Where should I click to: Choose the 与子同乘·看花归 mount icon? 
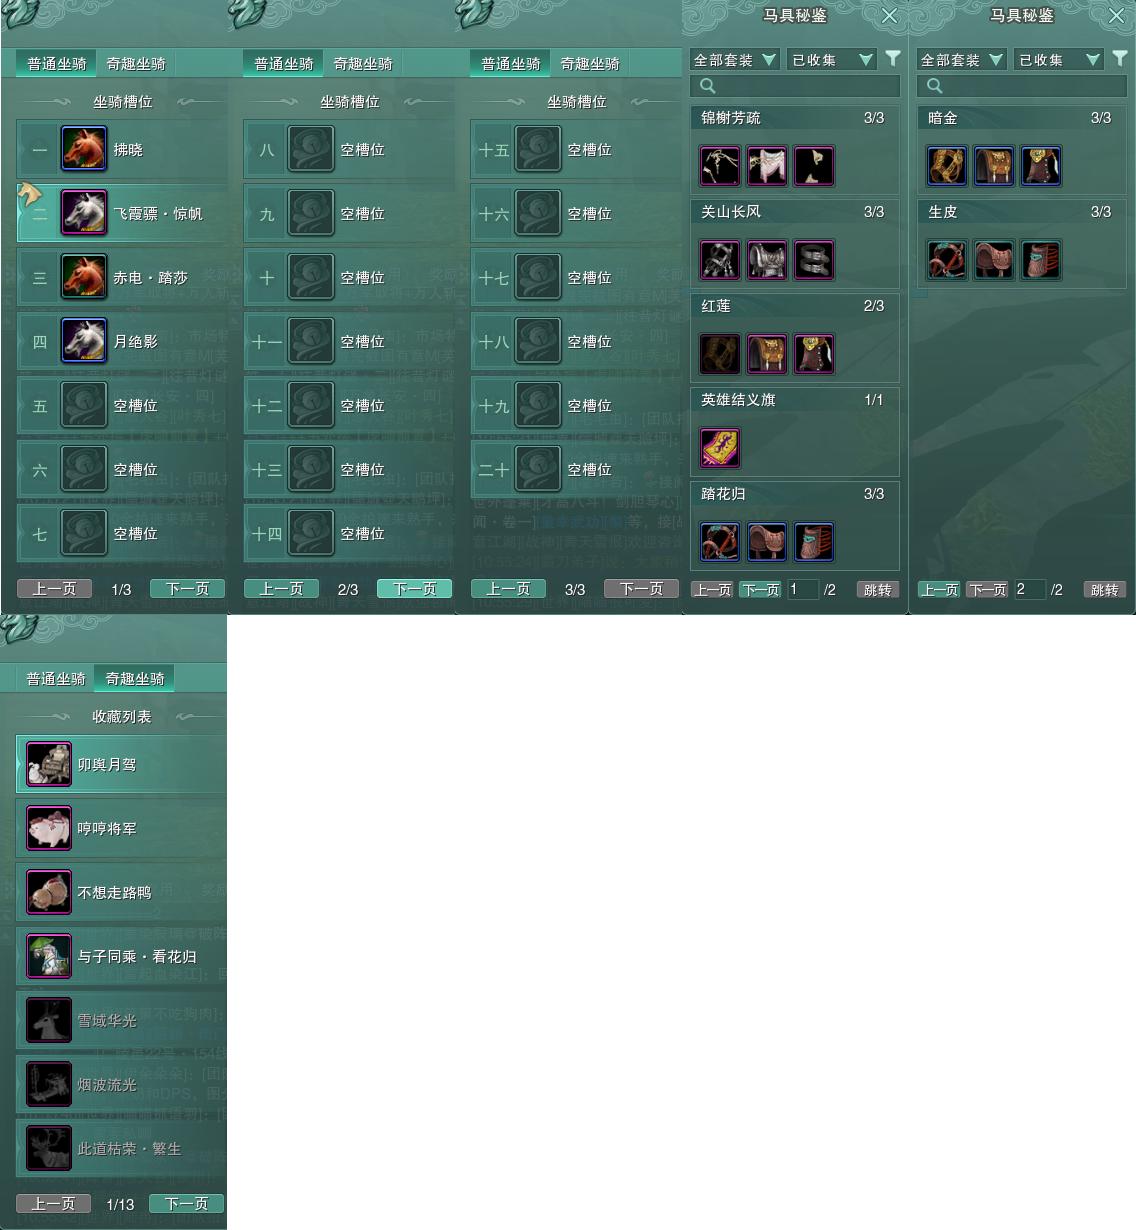coord(49,956)
